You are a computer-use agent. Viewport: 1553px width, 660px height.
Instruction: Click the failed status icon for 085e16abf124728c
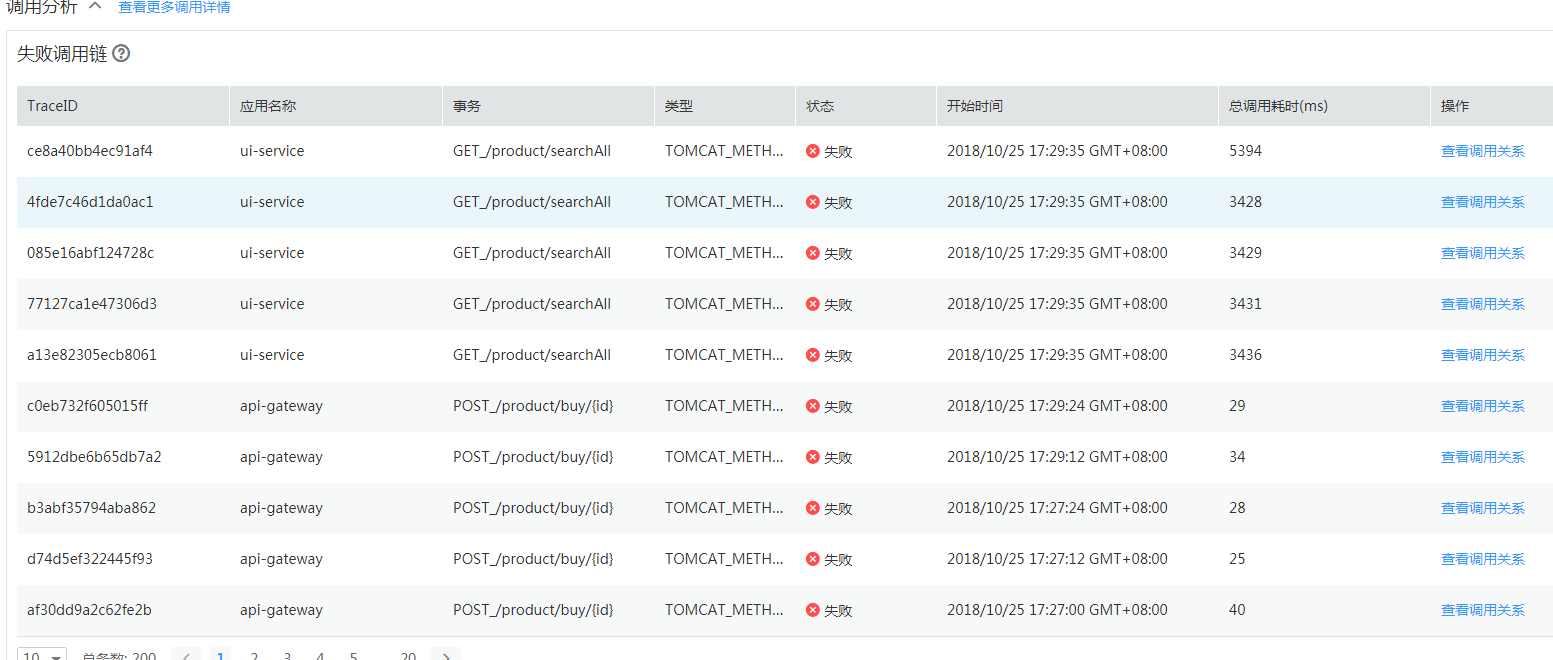tap(812, 253)
